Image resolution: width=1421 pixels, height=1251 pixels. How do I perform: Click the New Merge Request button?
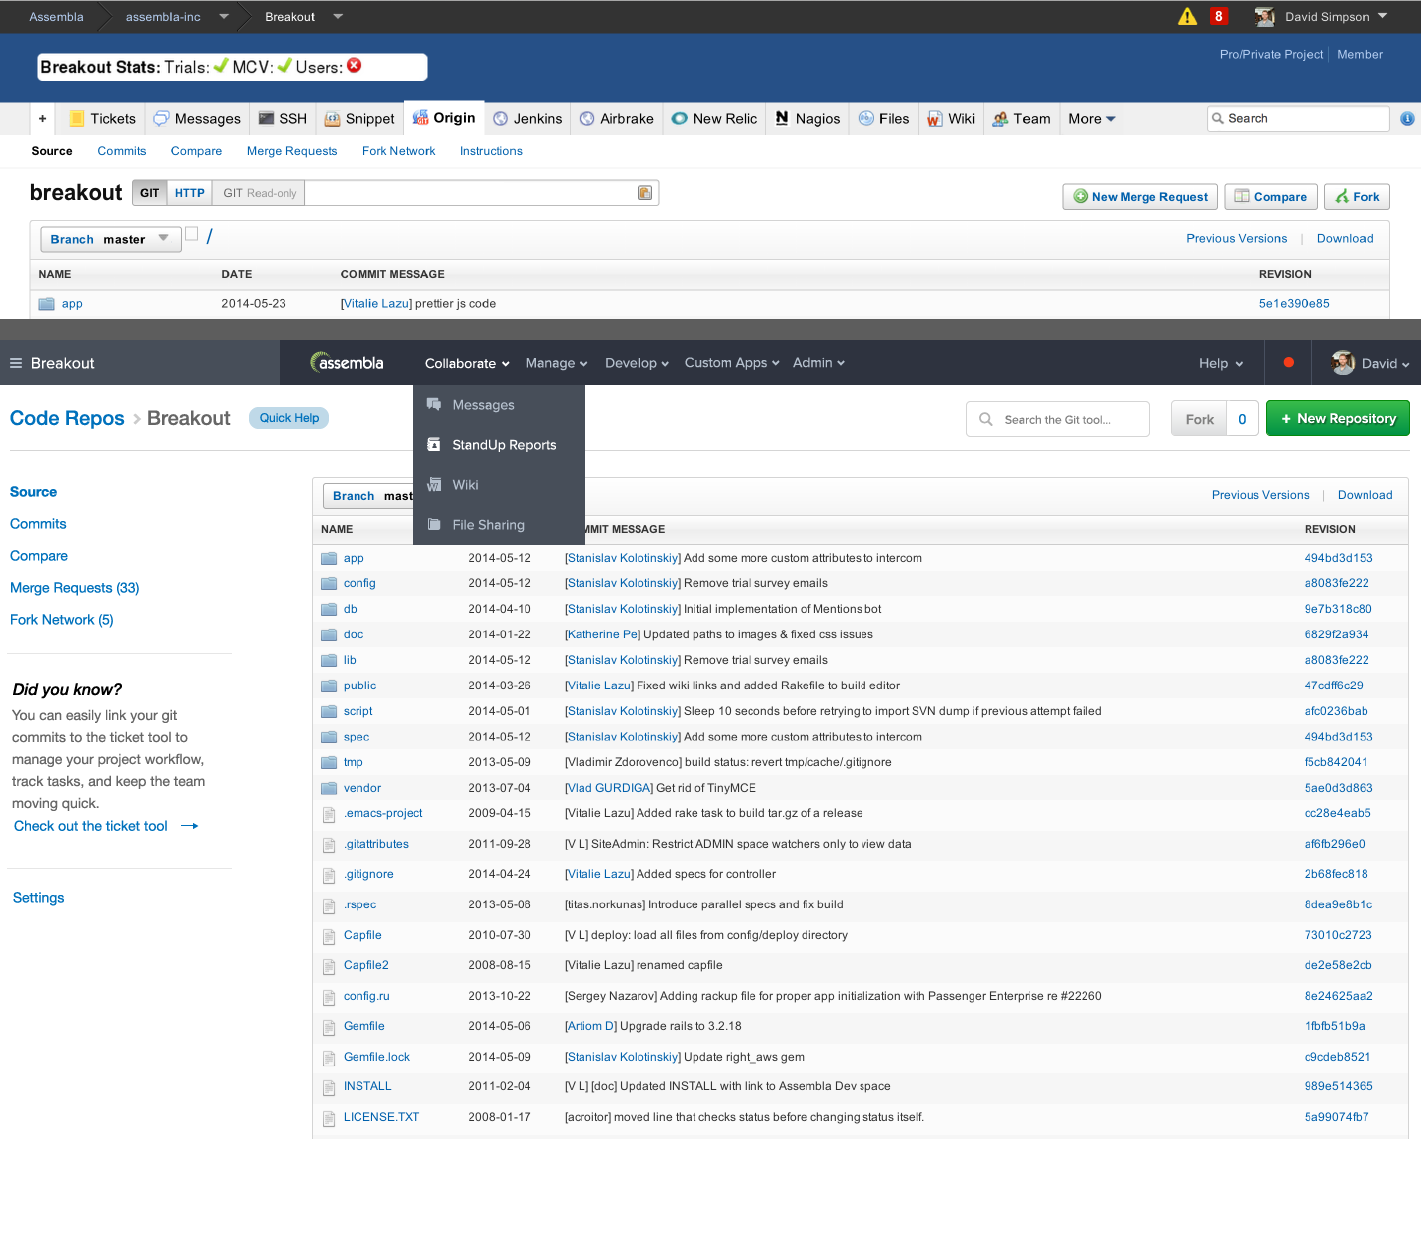[1140, 196]
